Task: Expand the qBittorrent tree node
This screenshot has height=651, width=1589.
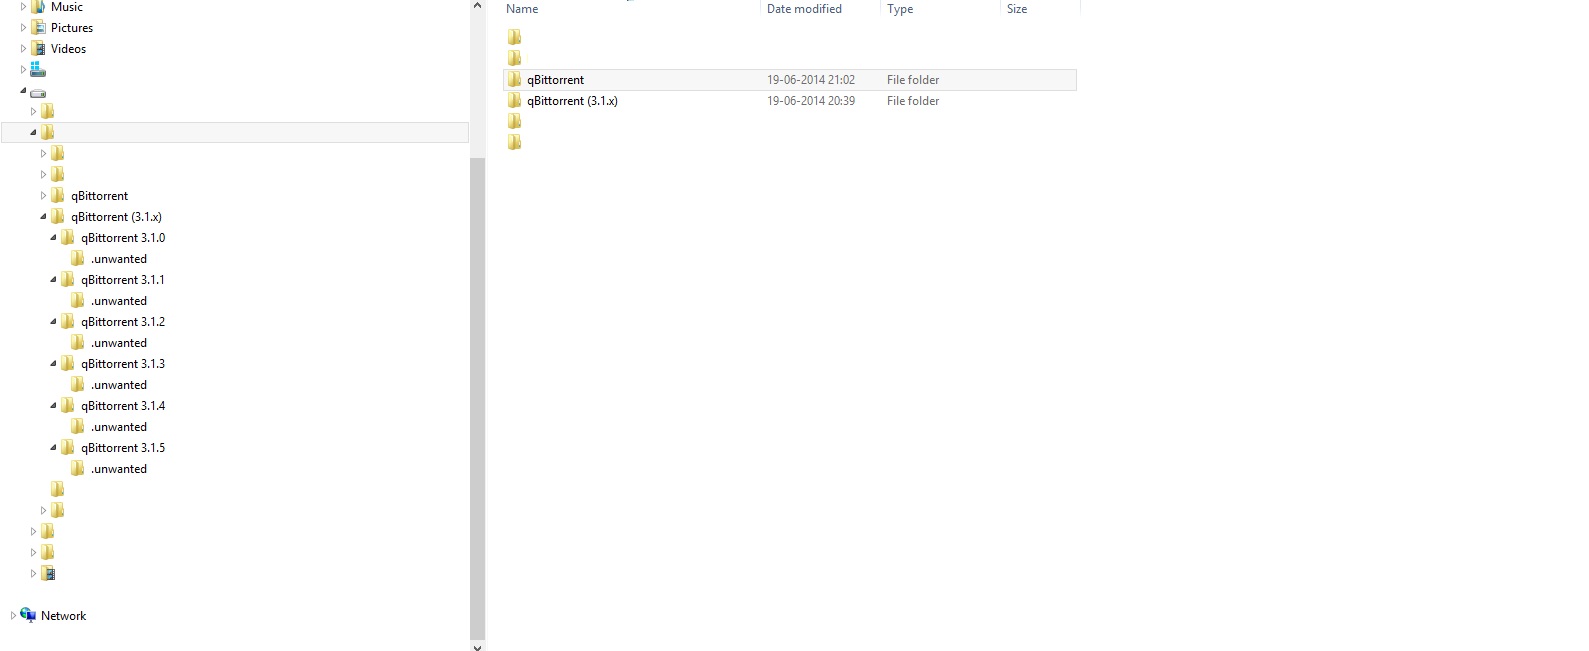Action: coord(43,196)
